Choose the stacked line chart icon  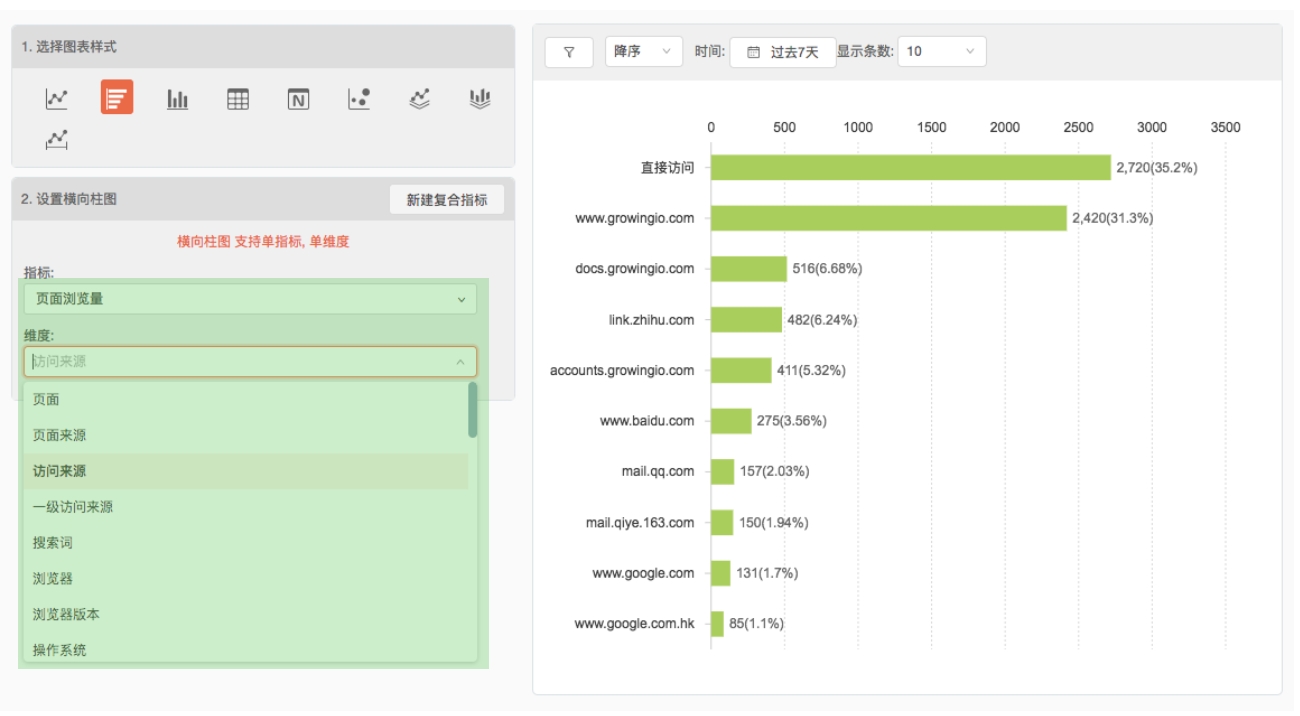(x=420, y=98)
